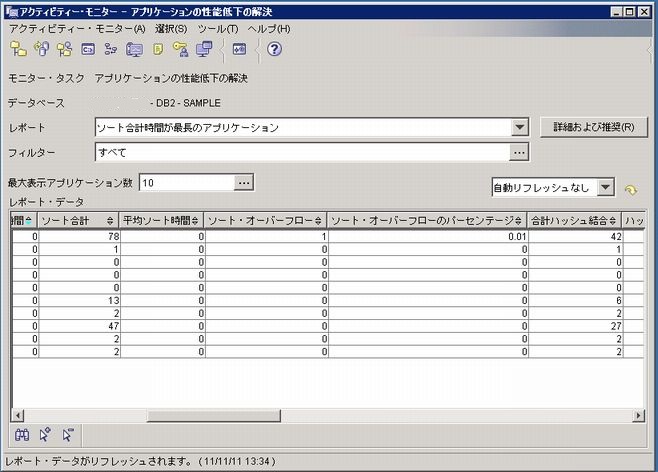This screenshot has width=658, height=472.
Task: Select the cell with value 42
Action: [x=575, y=236]
